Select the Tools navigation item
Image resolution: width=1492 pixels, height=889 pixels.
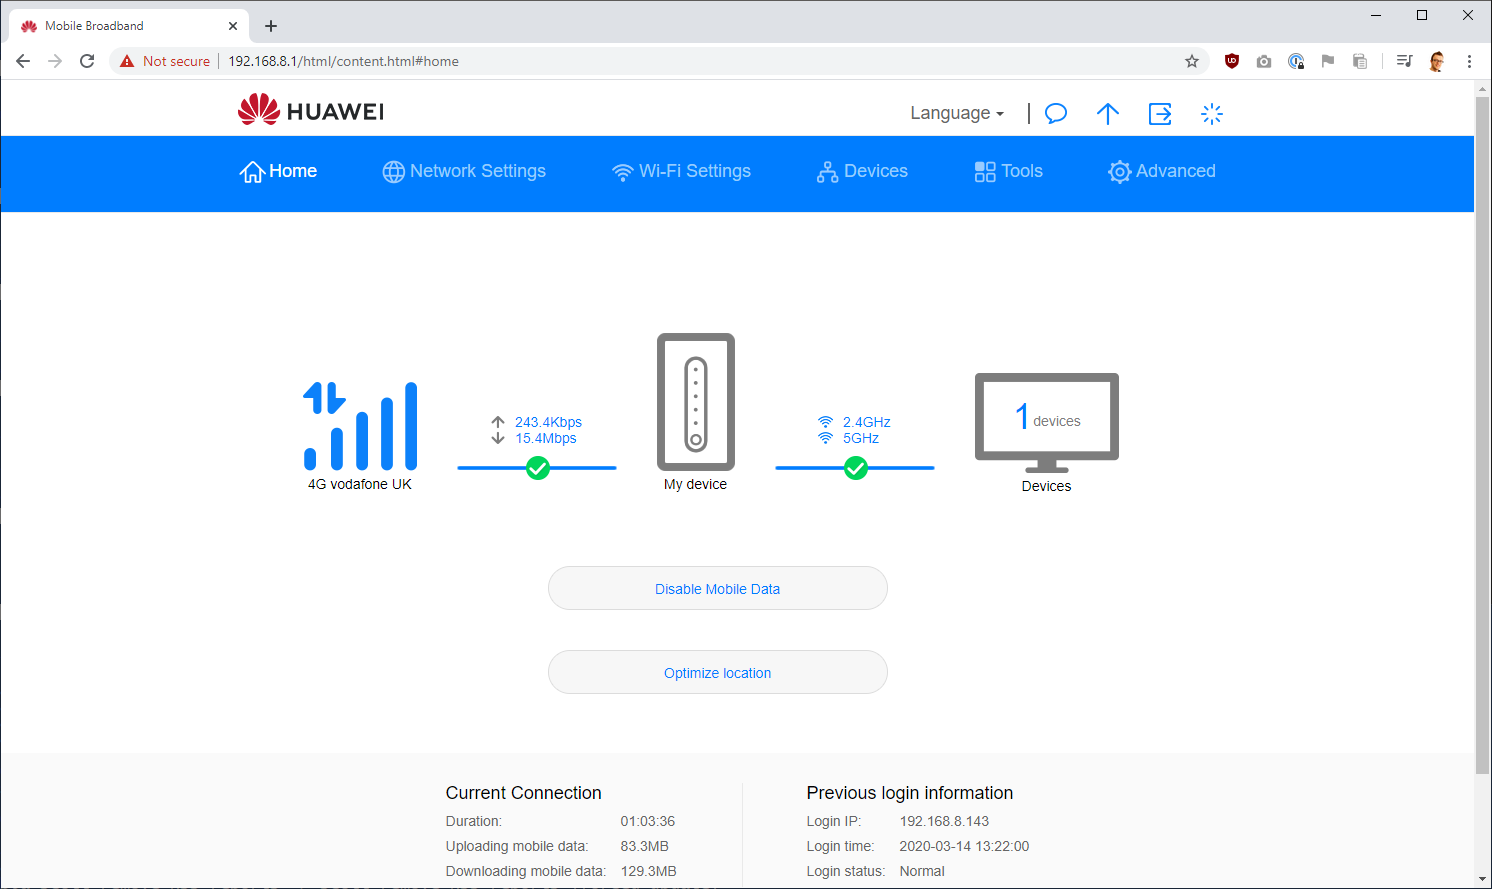1009,171
